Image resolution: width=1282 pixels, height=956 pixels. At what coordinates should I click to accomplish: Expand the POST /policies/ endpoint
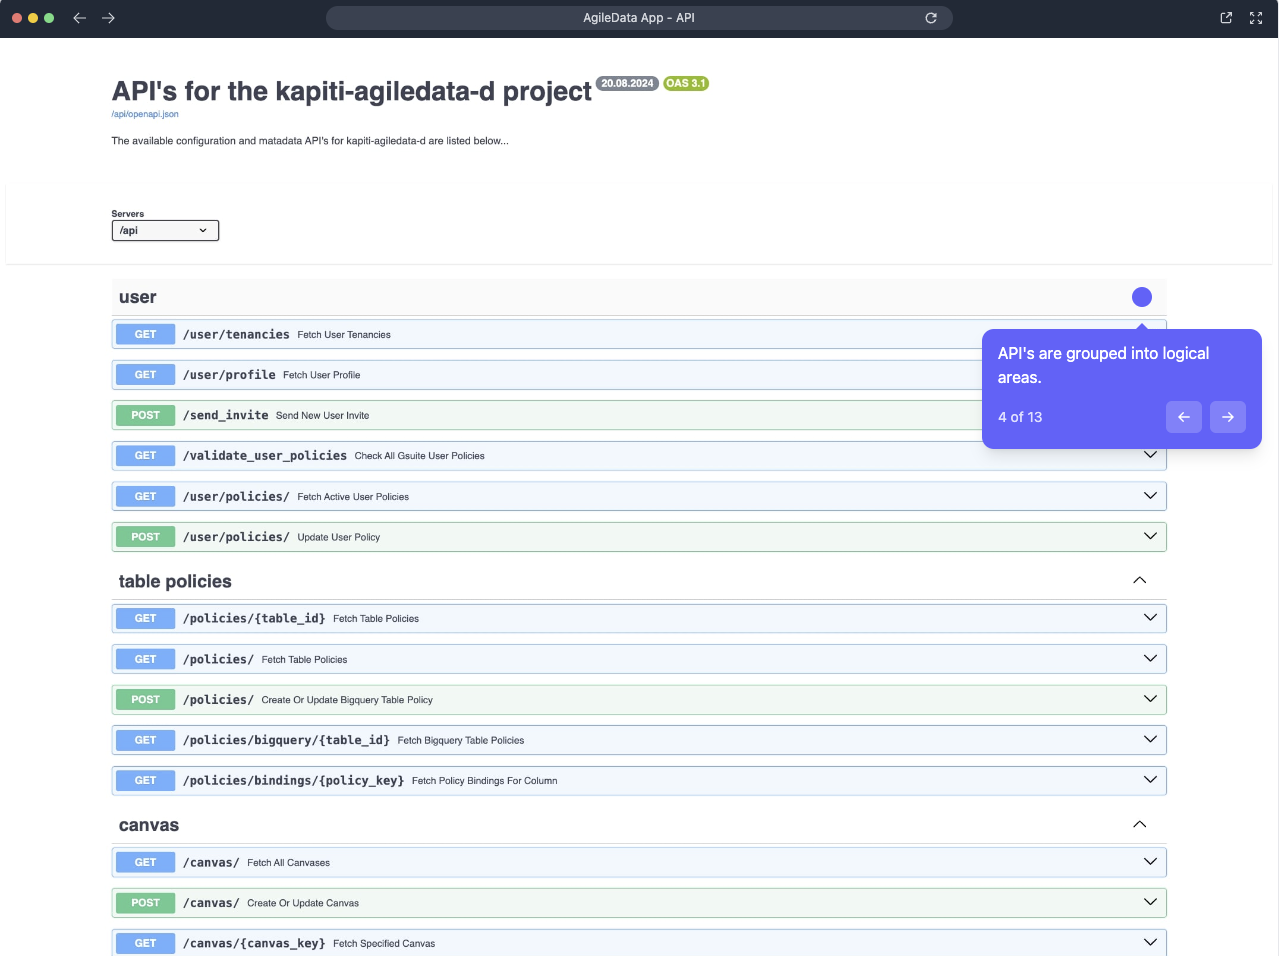(1150, 699)
